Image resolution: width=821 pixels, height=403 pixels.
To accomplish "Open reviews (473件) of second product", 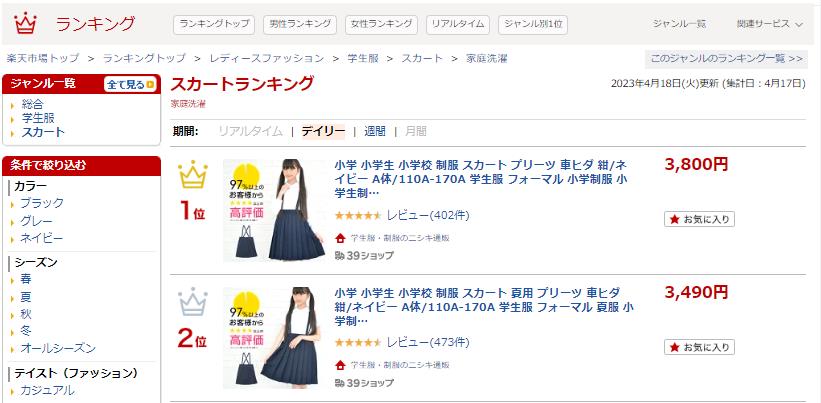I will click(428, 343).
